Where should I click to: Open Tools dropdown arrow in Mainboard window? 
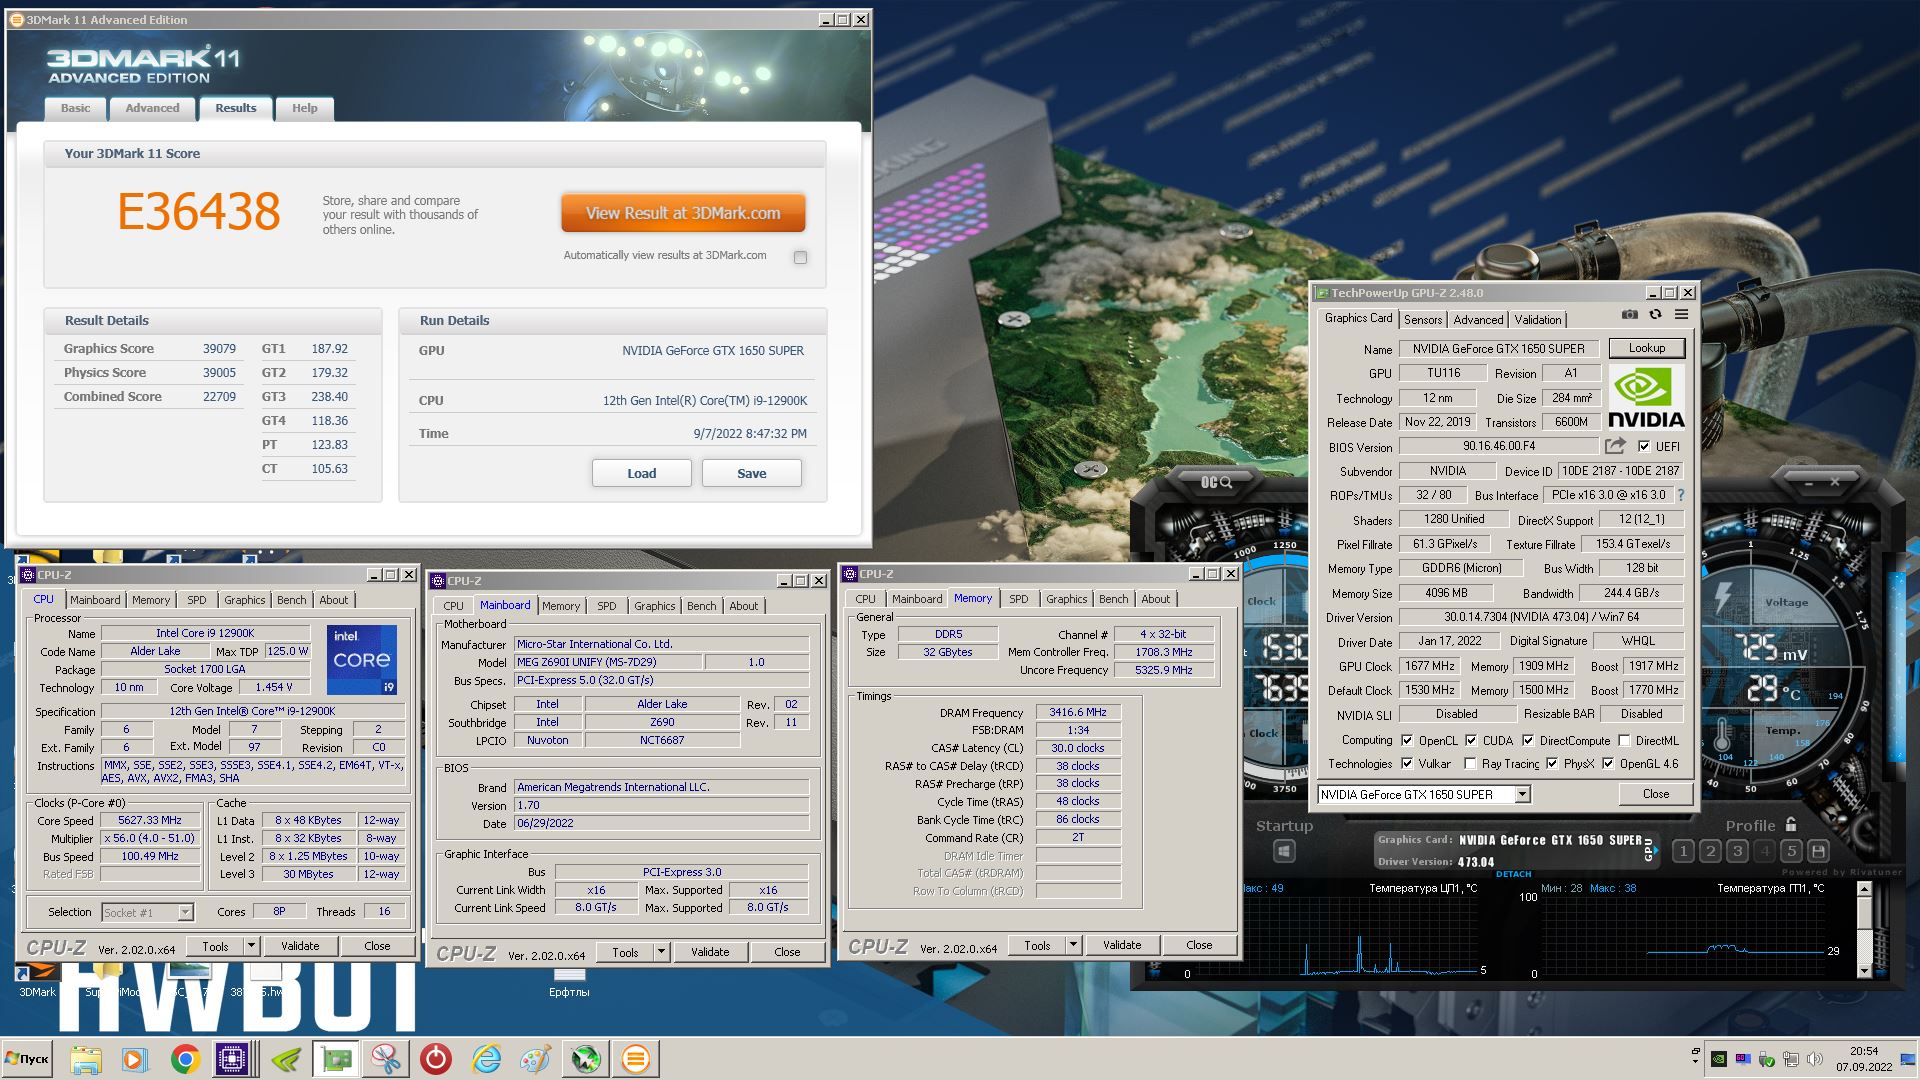click(x=661, y=952)
